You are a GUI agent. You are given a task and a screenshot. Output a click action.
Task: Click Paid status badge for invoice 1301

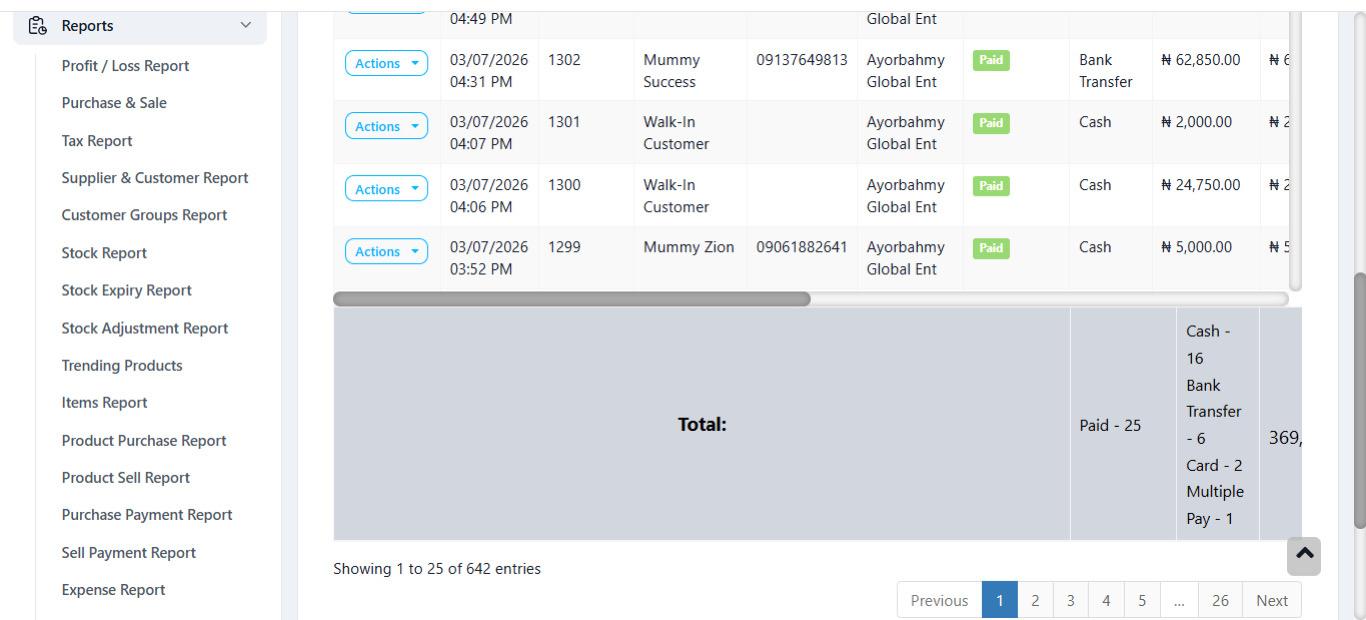pos(991,123)
